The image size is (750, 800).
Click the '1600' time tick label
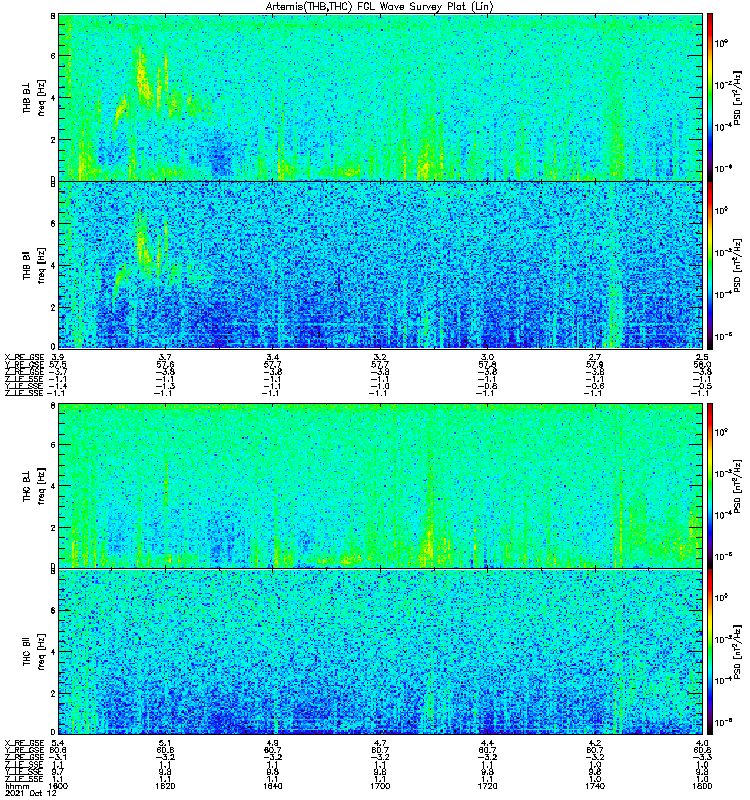(58, 786)
